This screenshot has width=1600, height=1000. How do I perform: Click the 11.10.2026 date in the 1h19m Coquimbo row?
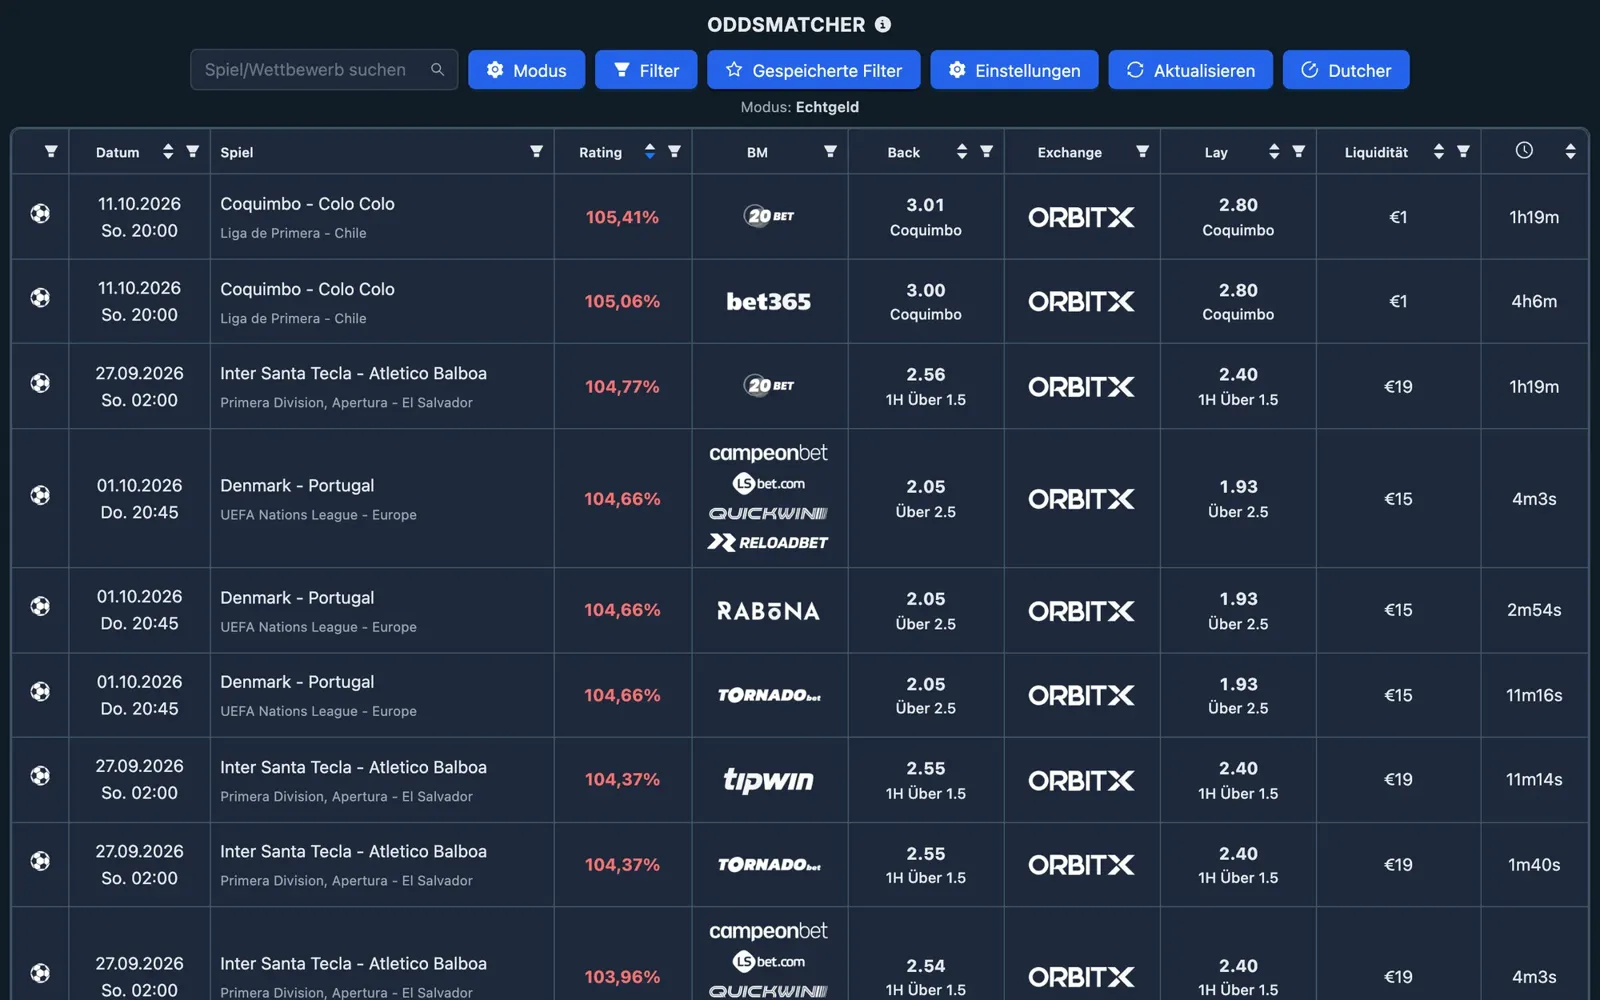pos(139,204)
